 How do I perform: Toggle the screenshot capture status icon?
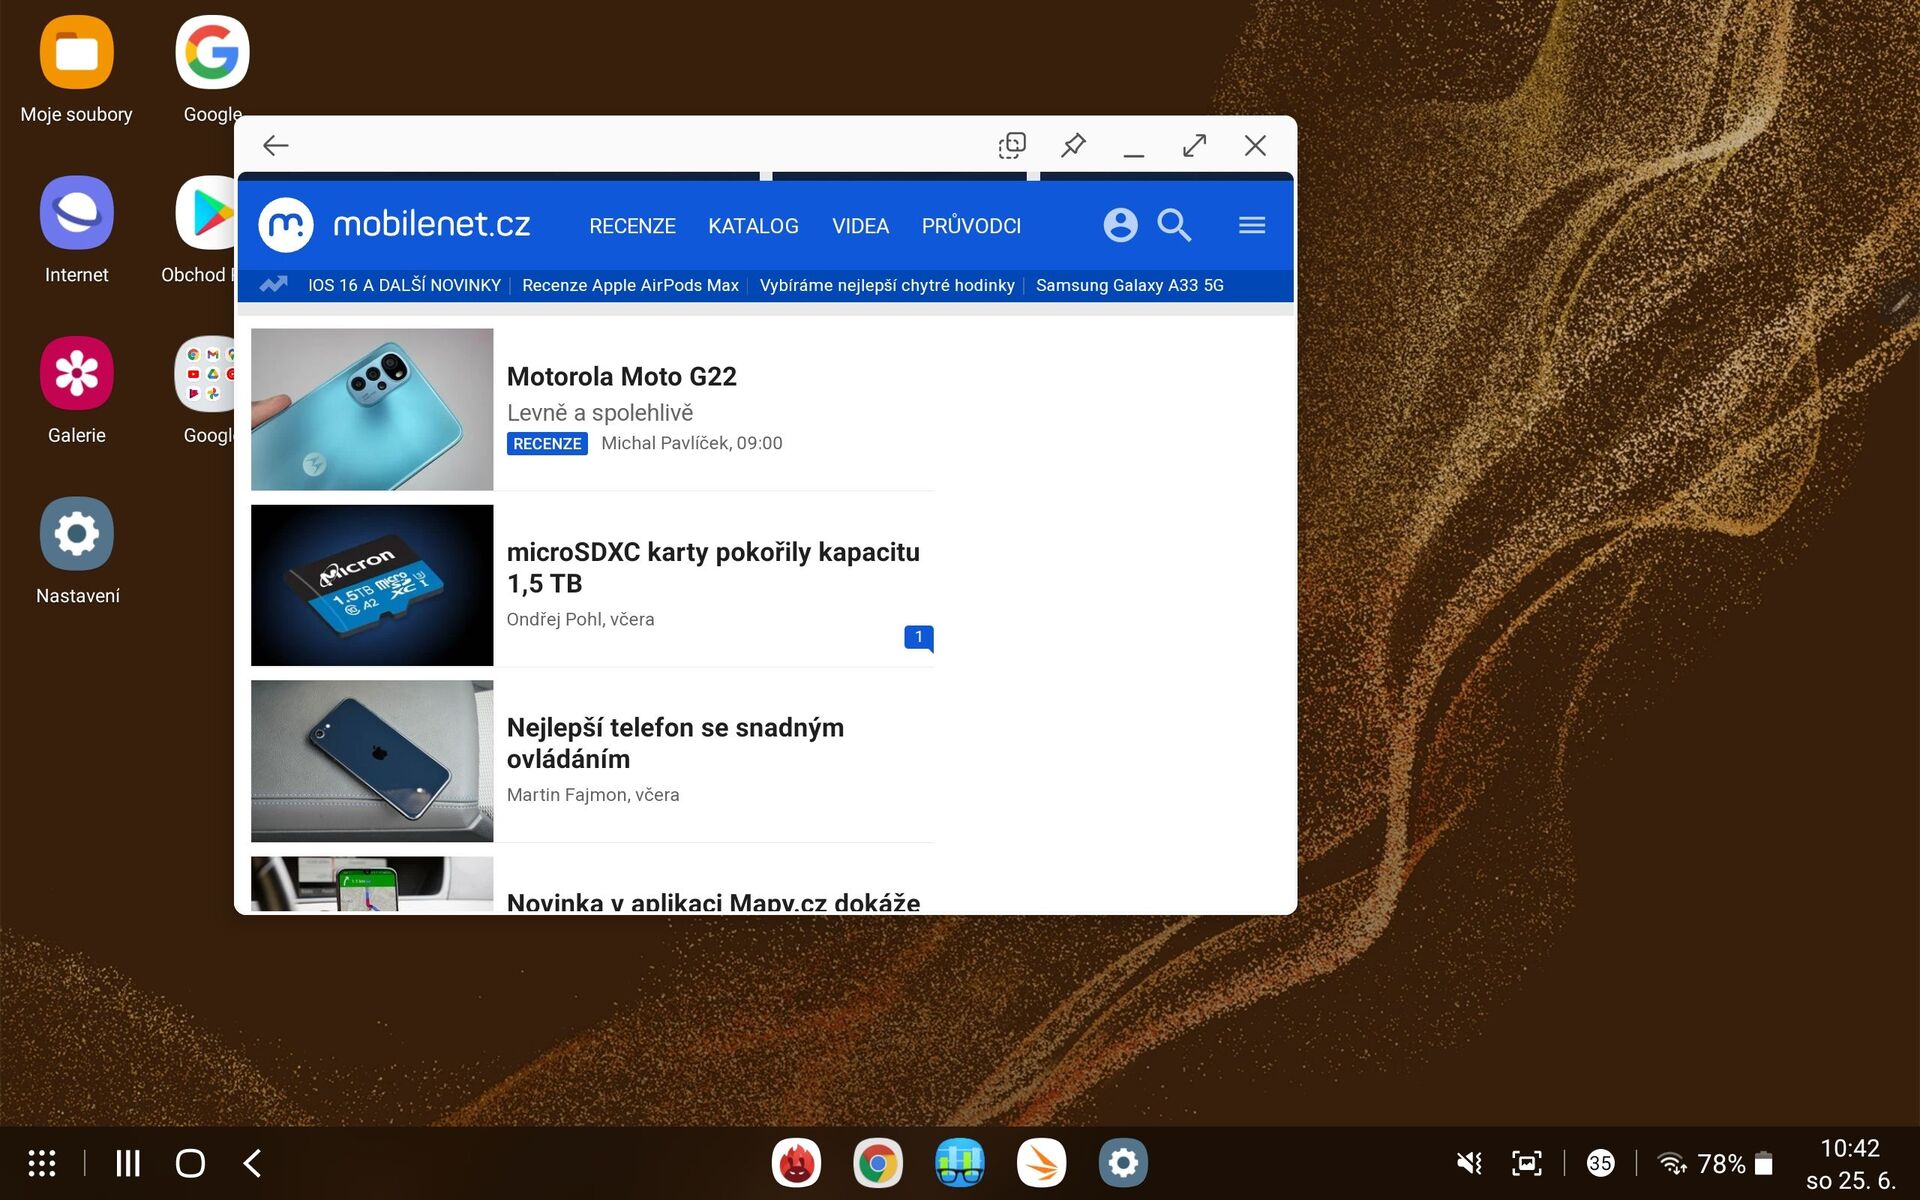(1526, 1162)
